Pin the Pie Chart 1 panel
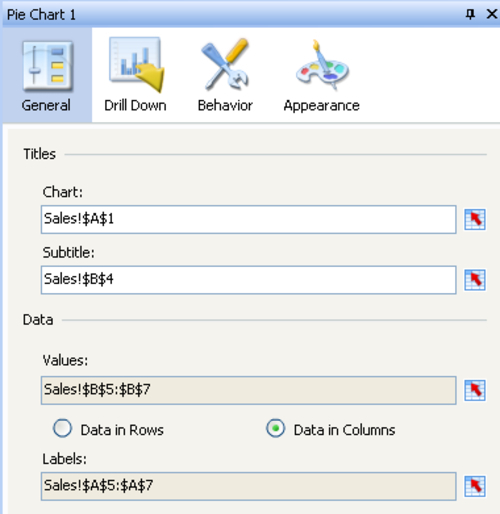Image resolution: width=500 pixels, height=514 pixels. [x=470, y=14]
